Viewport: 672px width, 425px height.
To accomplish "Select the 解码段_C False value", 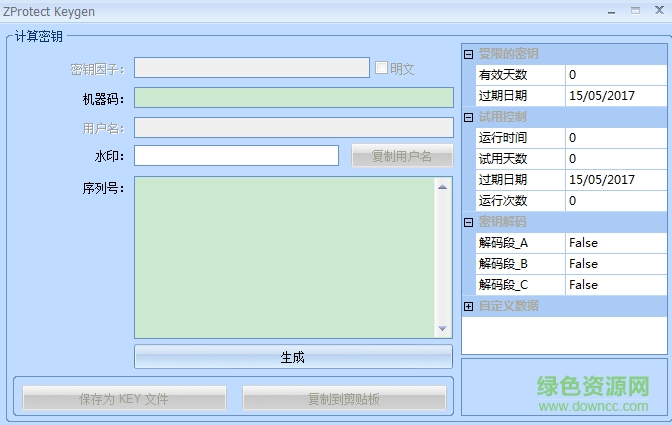I will 616,285.
